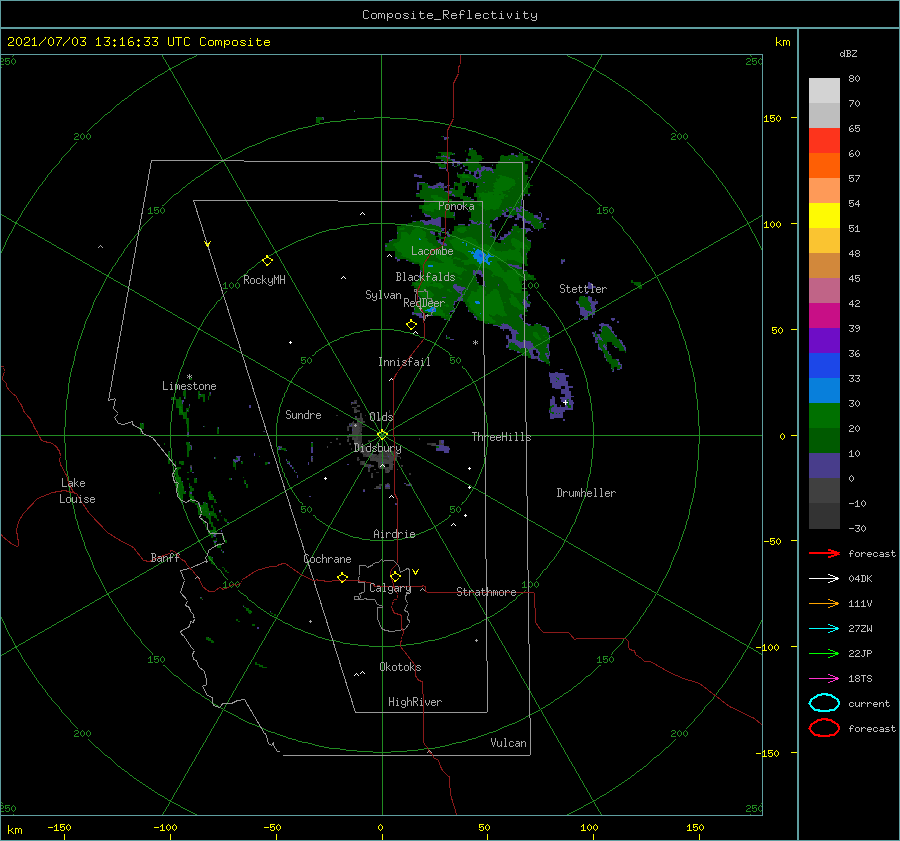
Task: Click the magenta 42 dBZ color swatch
Action: coord(824,315)
